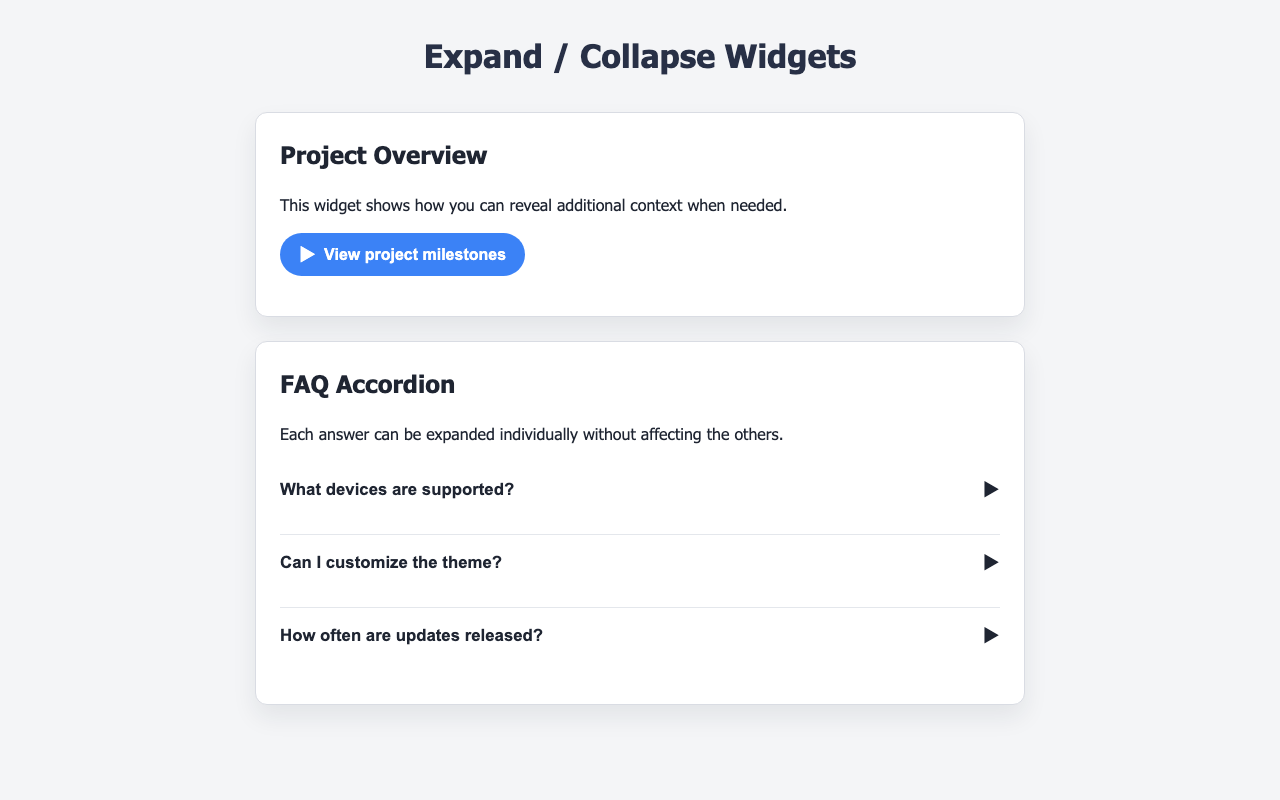Click the arrow beside "Can I customize the theme?"

click(x=991, y=562)
